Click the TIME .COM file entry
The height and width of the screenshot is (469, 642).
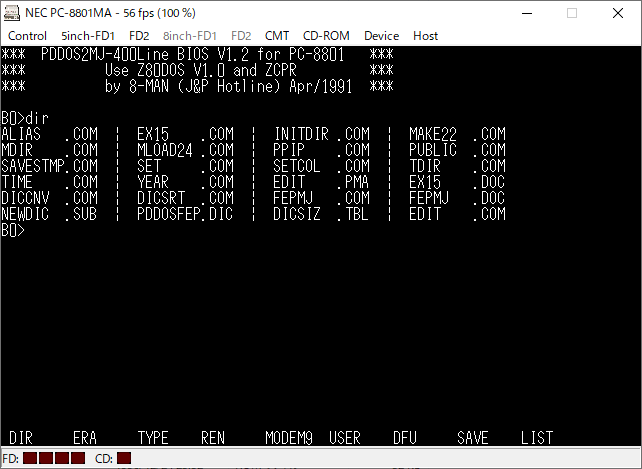[x=50, y=182]
